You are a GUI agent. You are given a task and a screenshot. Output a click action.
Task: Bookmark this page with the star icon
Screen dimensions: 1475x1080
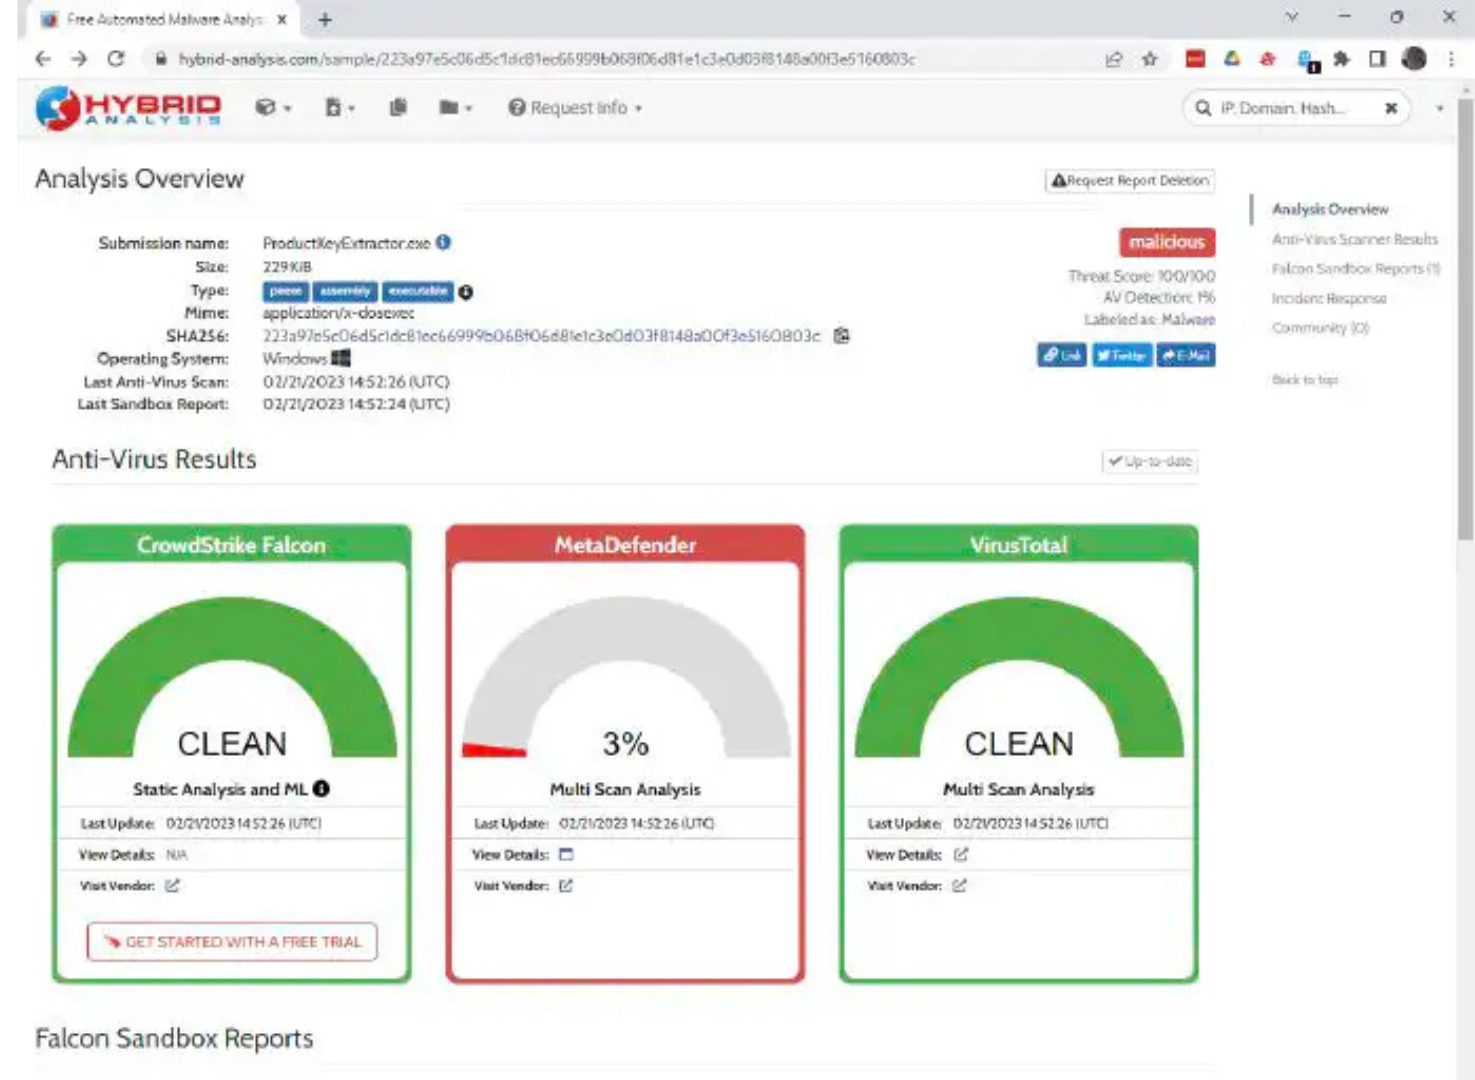(1150, 59)
